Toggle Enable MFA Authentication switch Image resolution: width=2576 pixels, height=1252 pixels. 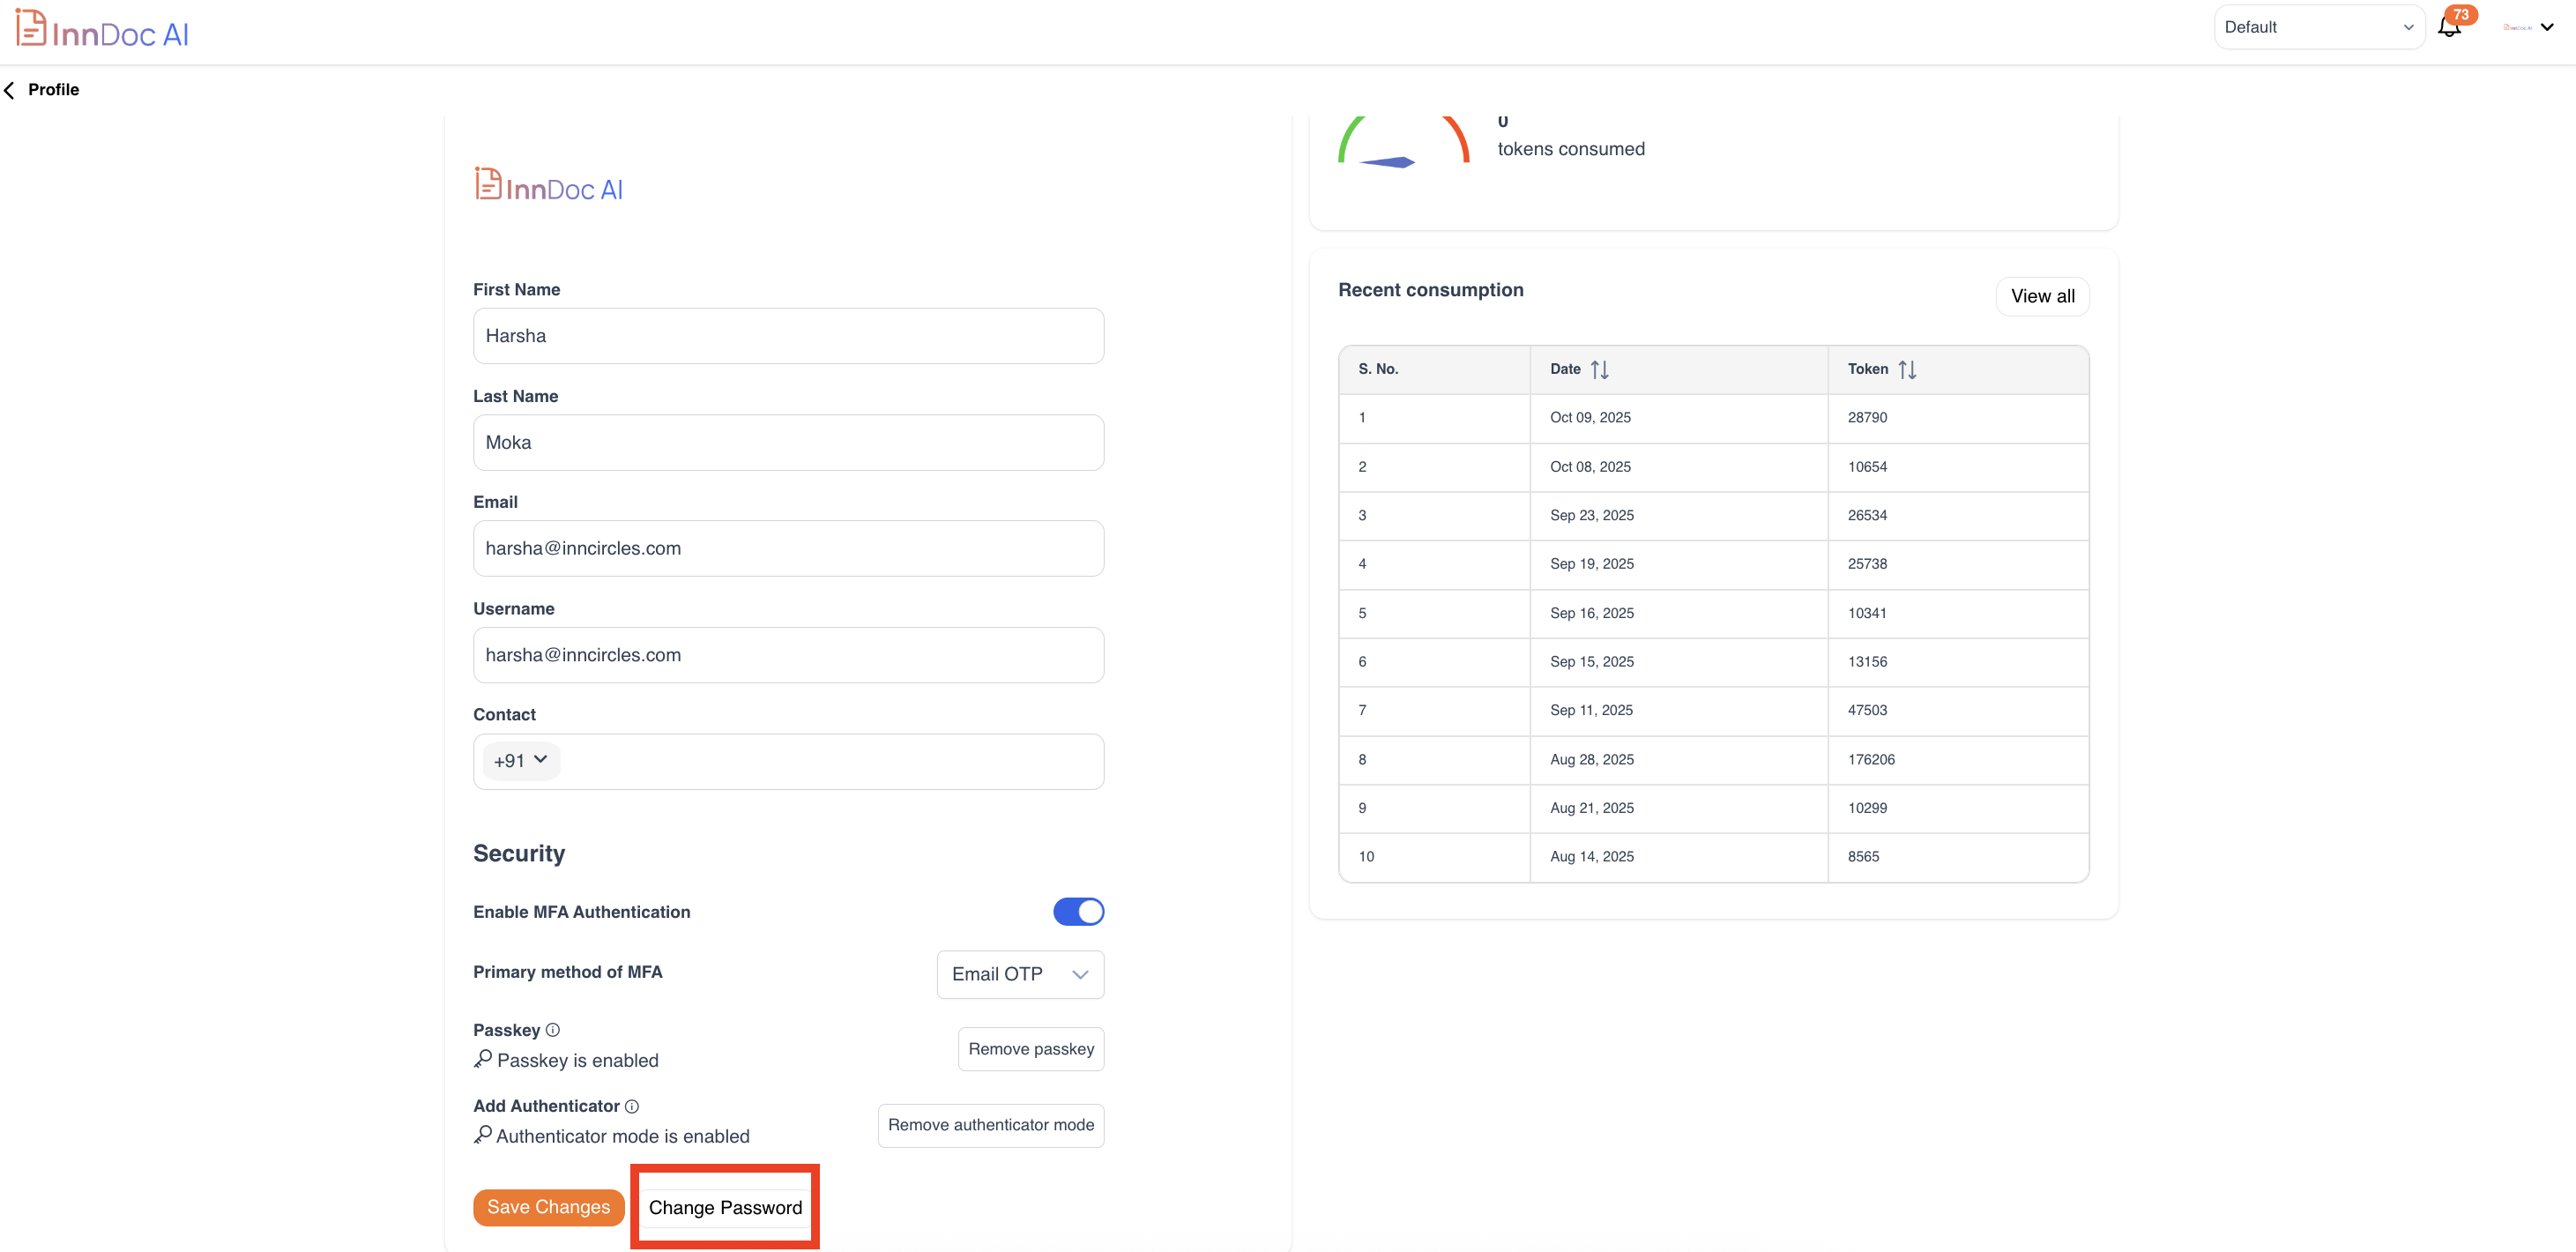(x=1078, y=912)
